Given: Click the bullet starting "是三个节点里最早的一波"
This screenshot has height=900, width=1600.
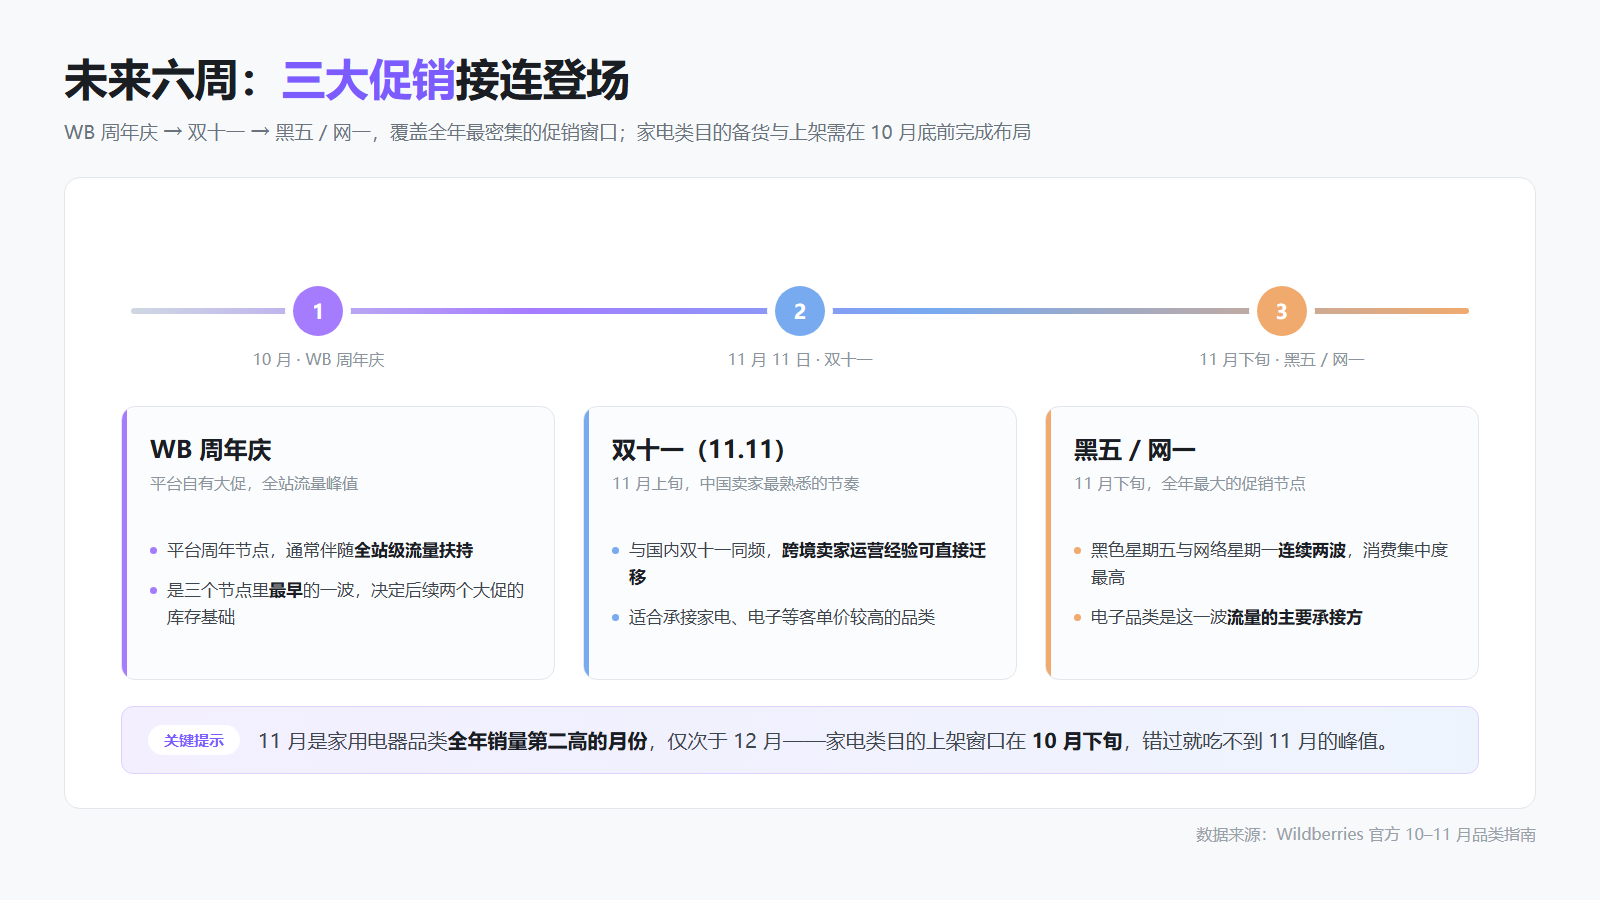Looking at the screenshot, I should point(346,604).
